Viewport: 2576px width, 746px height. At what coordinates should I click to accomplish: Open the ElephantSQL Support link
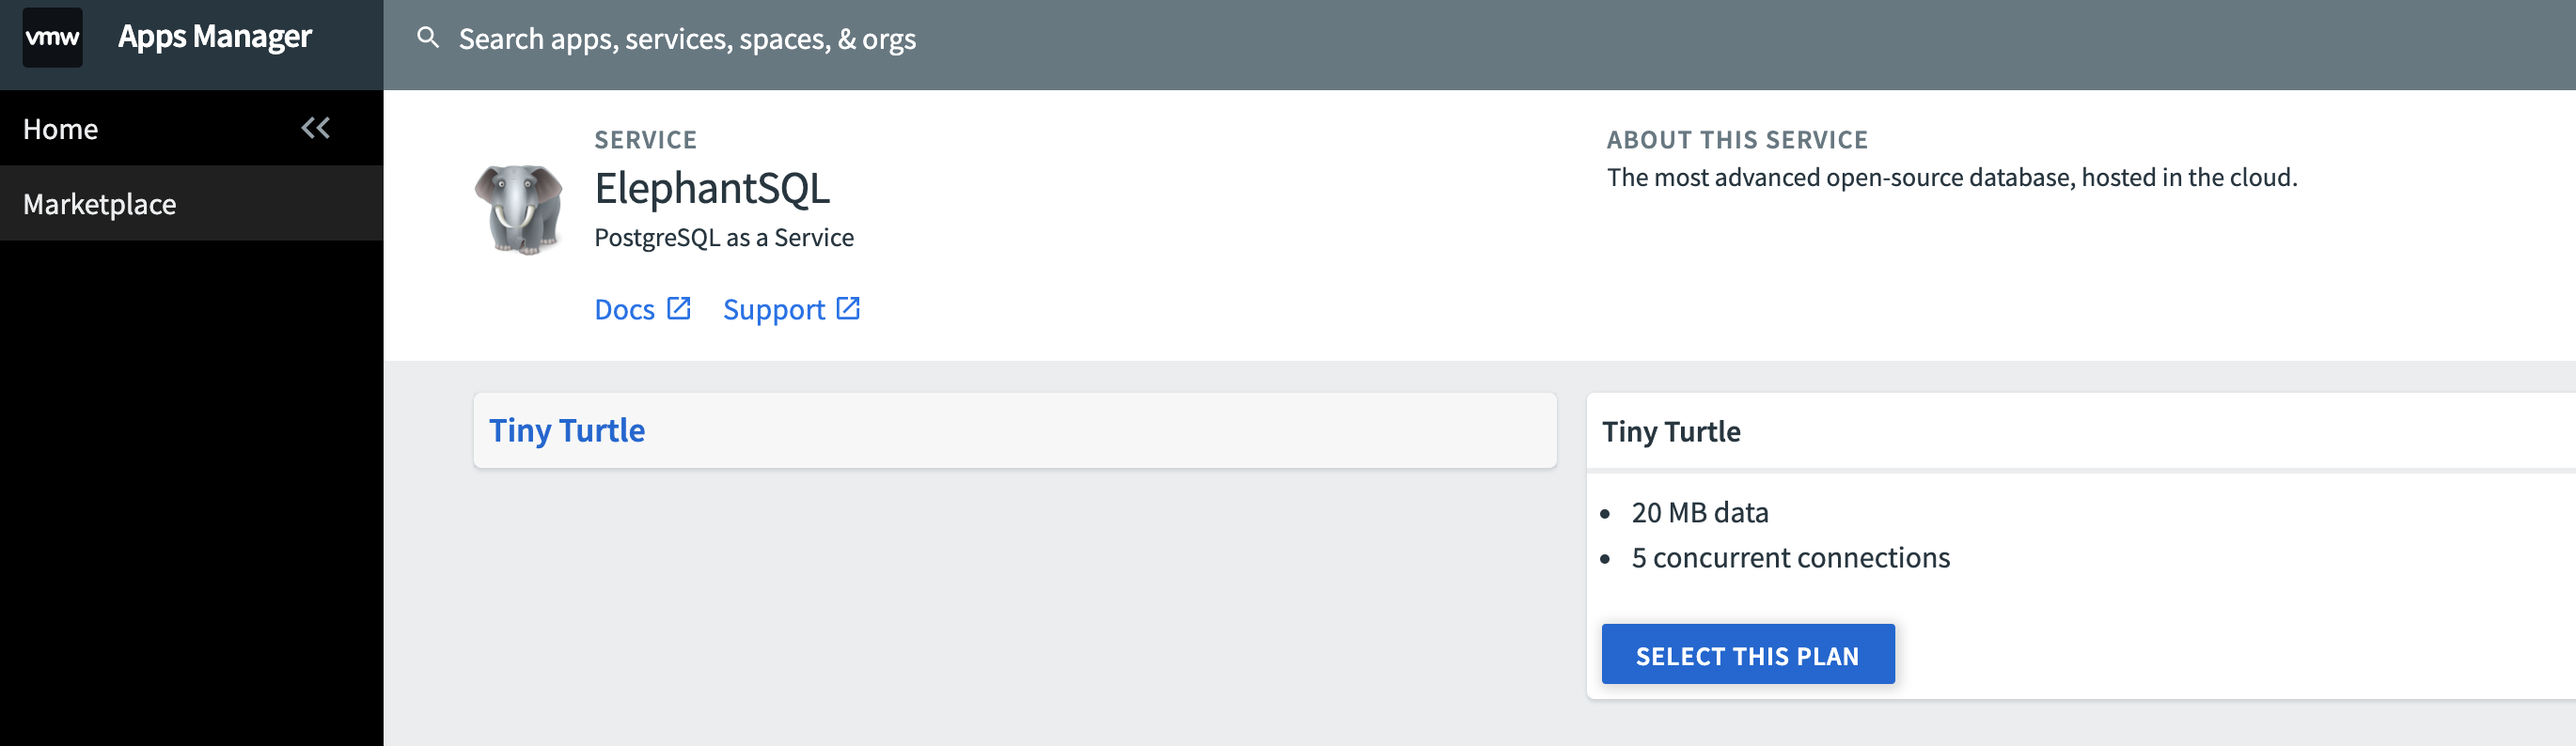coord(775,309)
